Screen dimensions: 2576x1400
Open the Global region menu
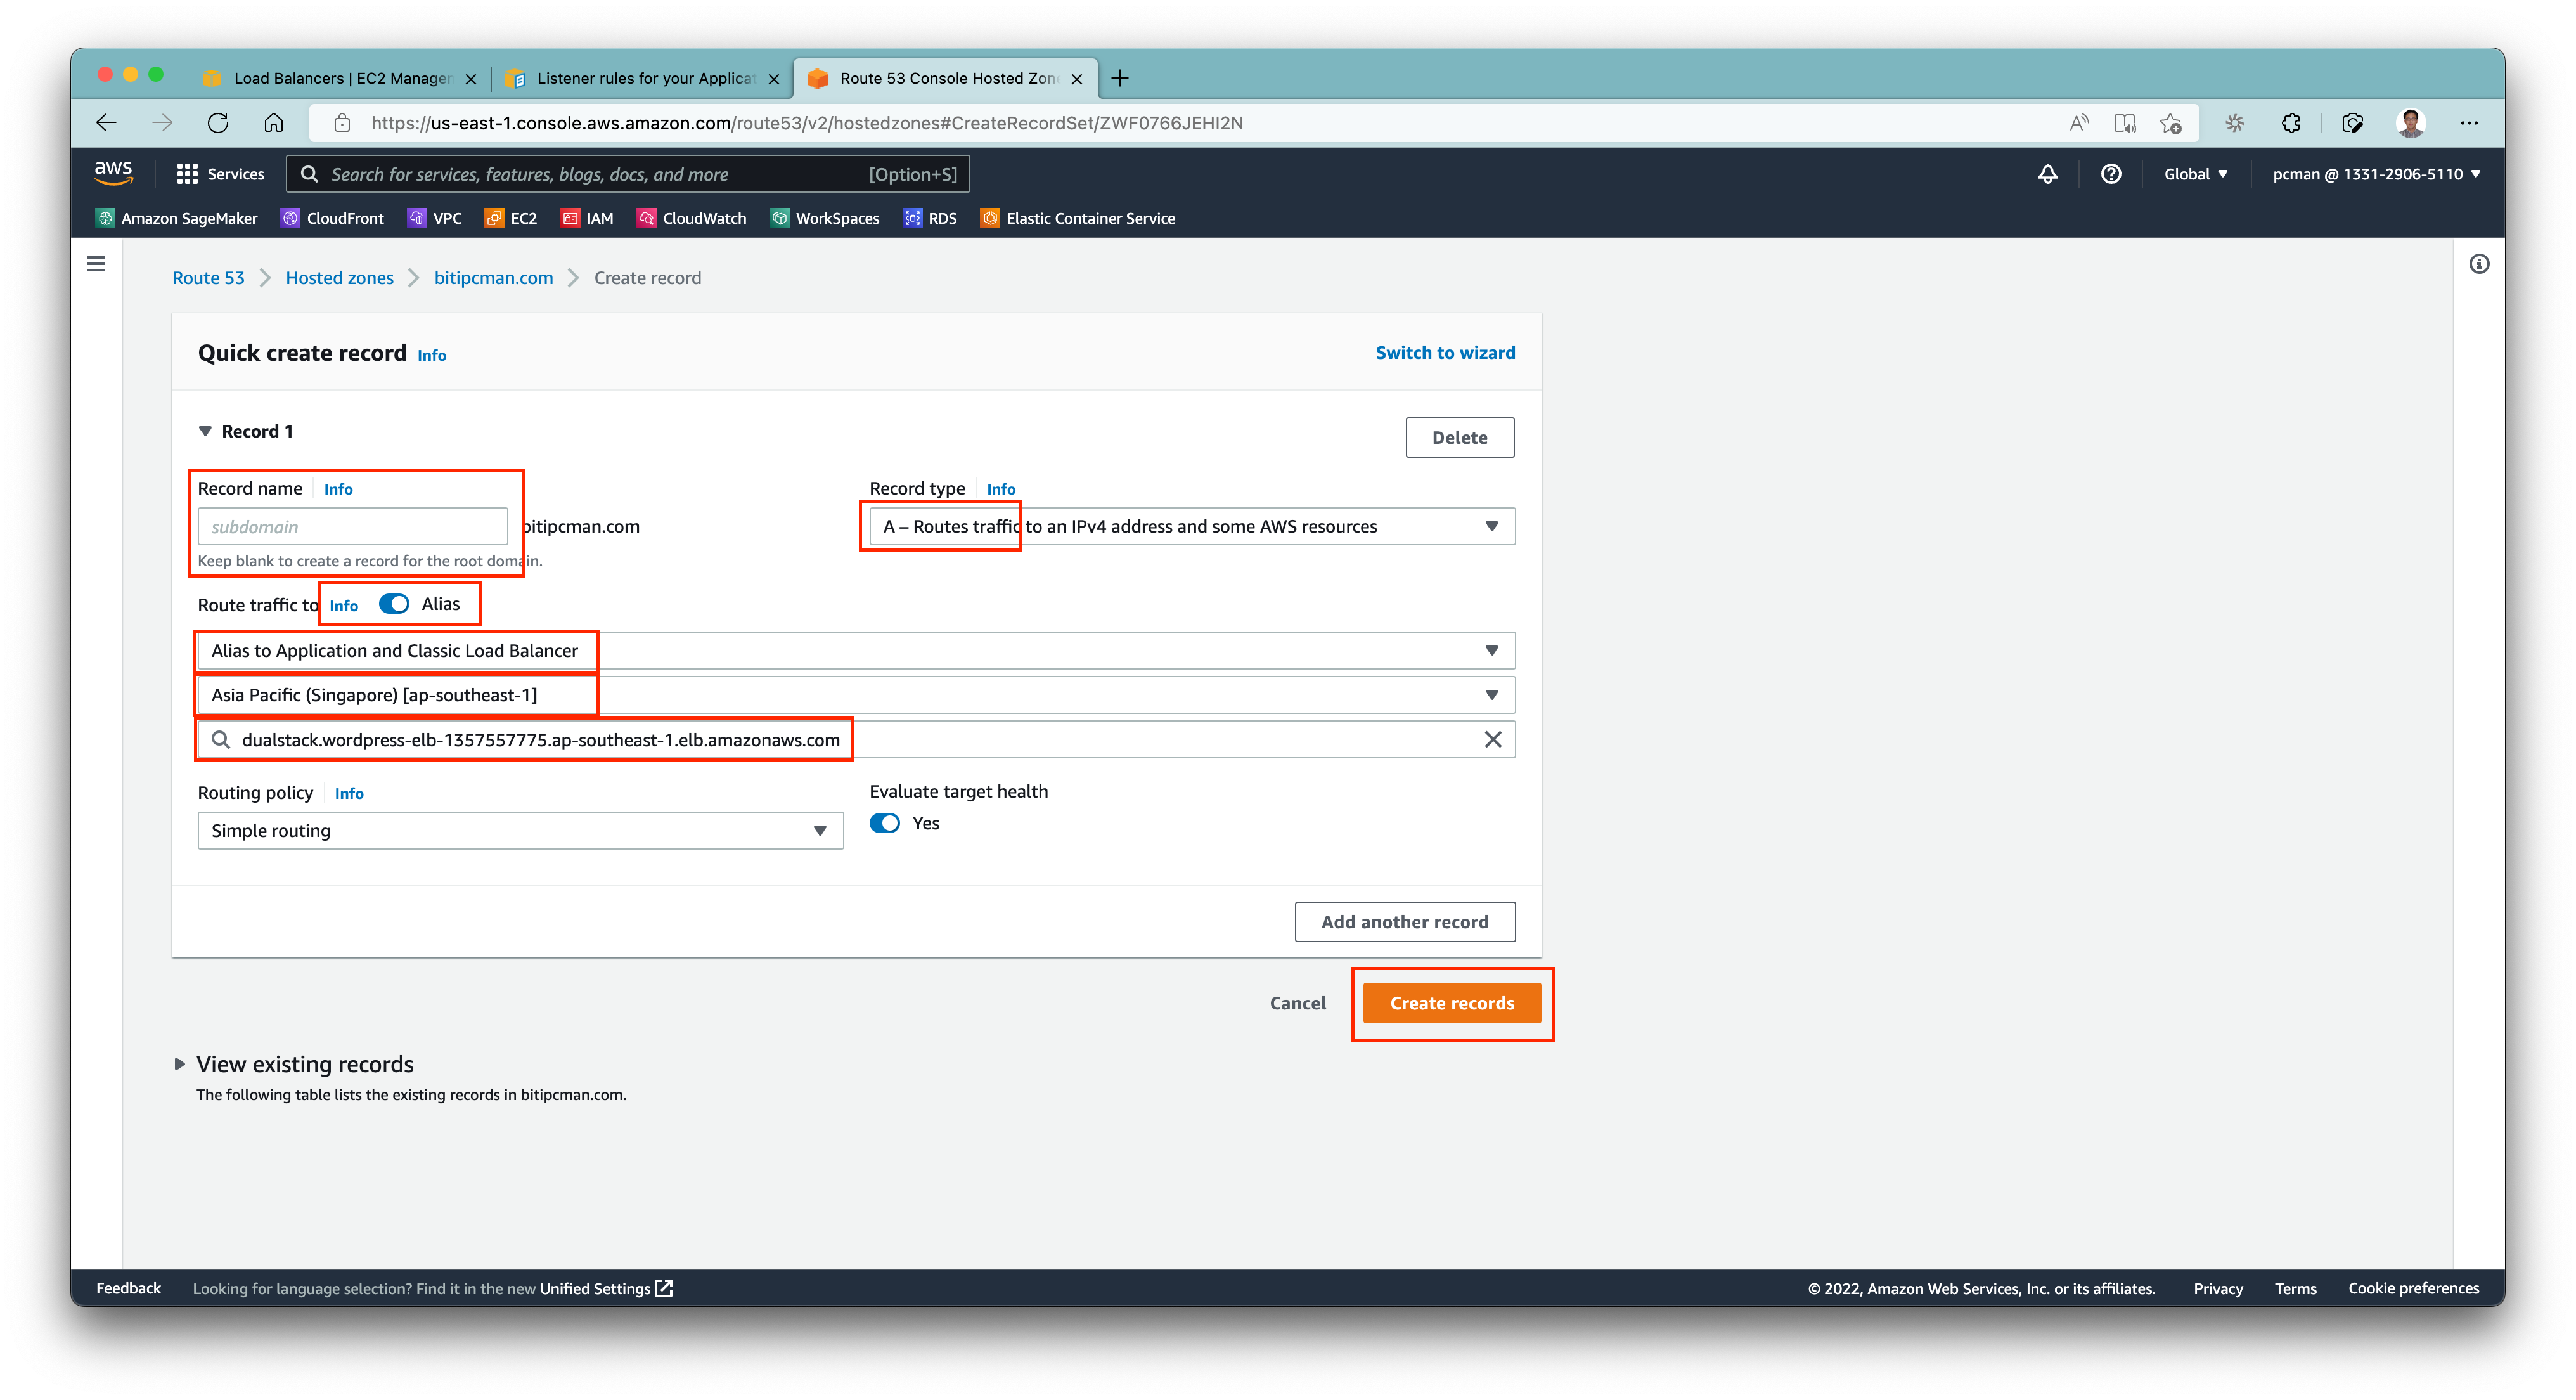[x=2196, y=174]
